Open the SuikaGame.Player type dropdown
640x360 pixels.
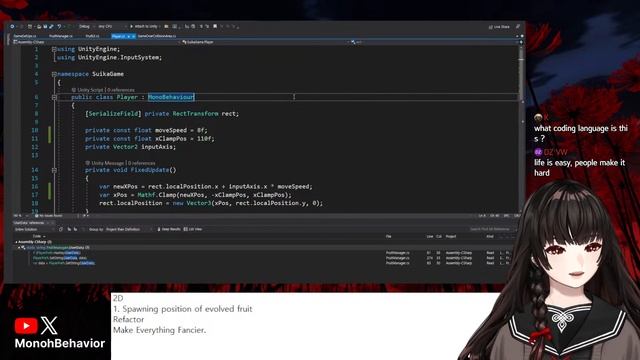click(x=265, y=42)
